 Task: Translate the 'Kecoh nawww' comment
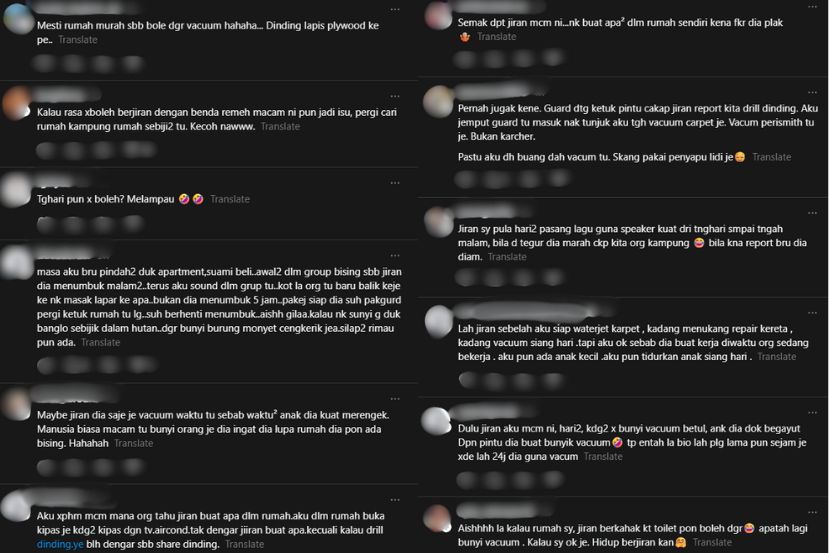point(280,127)
